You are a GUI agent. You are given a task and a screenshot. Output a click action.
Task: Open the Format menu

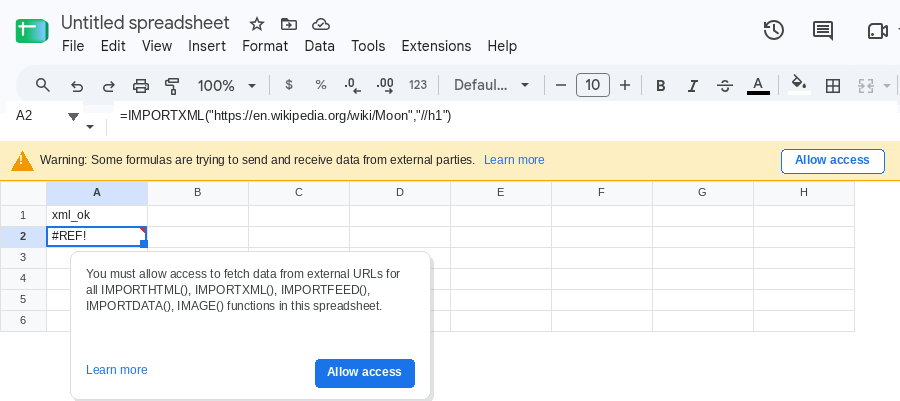click(x=265, y=46)
